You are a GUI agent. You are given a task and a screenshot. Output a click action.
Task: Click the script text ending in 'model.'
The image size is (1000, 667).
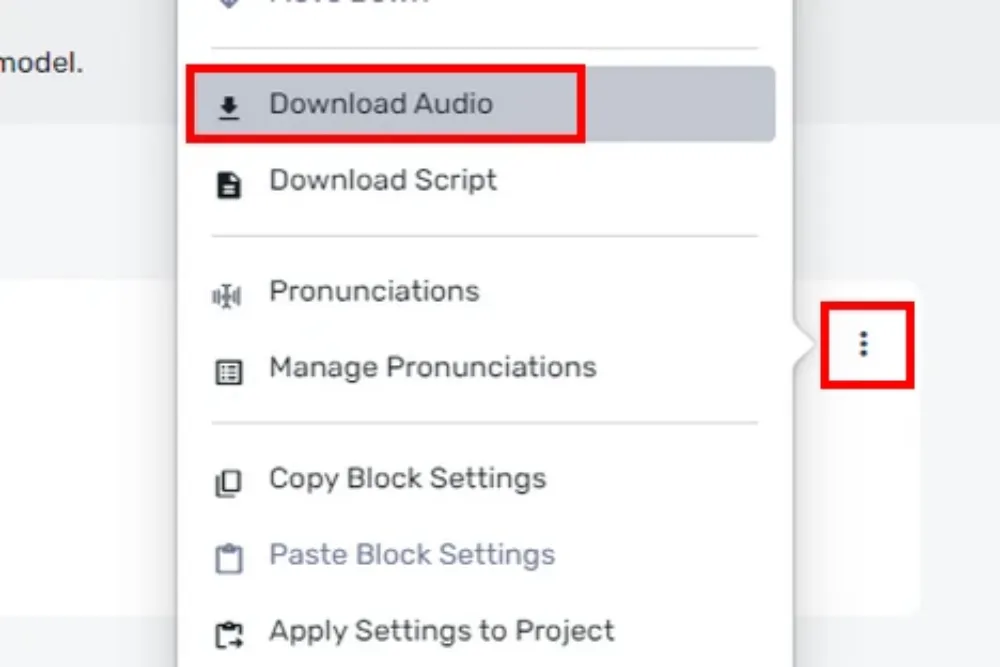[41, 62]
